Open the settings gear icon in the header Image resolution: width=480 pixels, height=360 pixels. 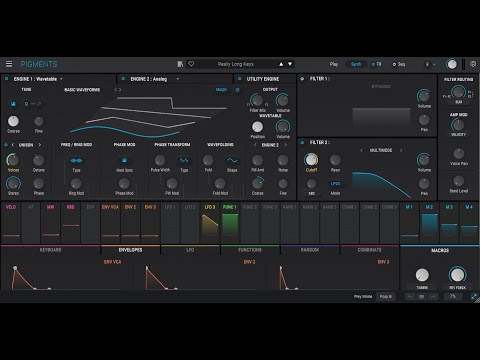coord(473,64)
